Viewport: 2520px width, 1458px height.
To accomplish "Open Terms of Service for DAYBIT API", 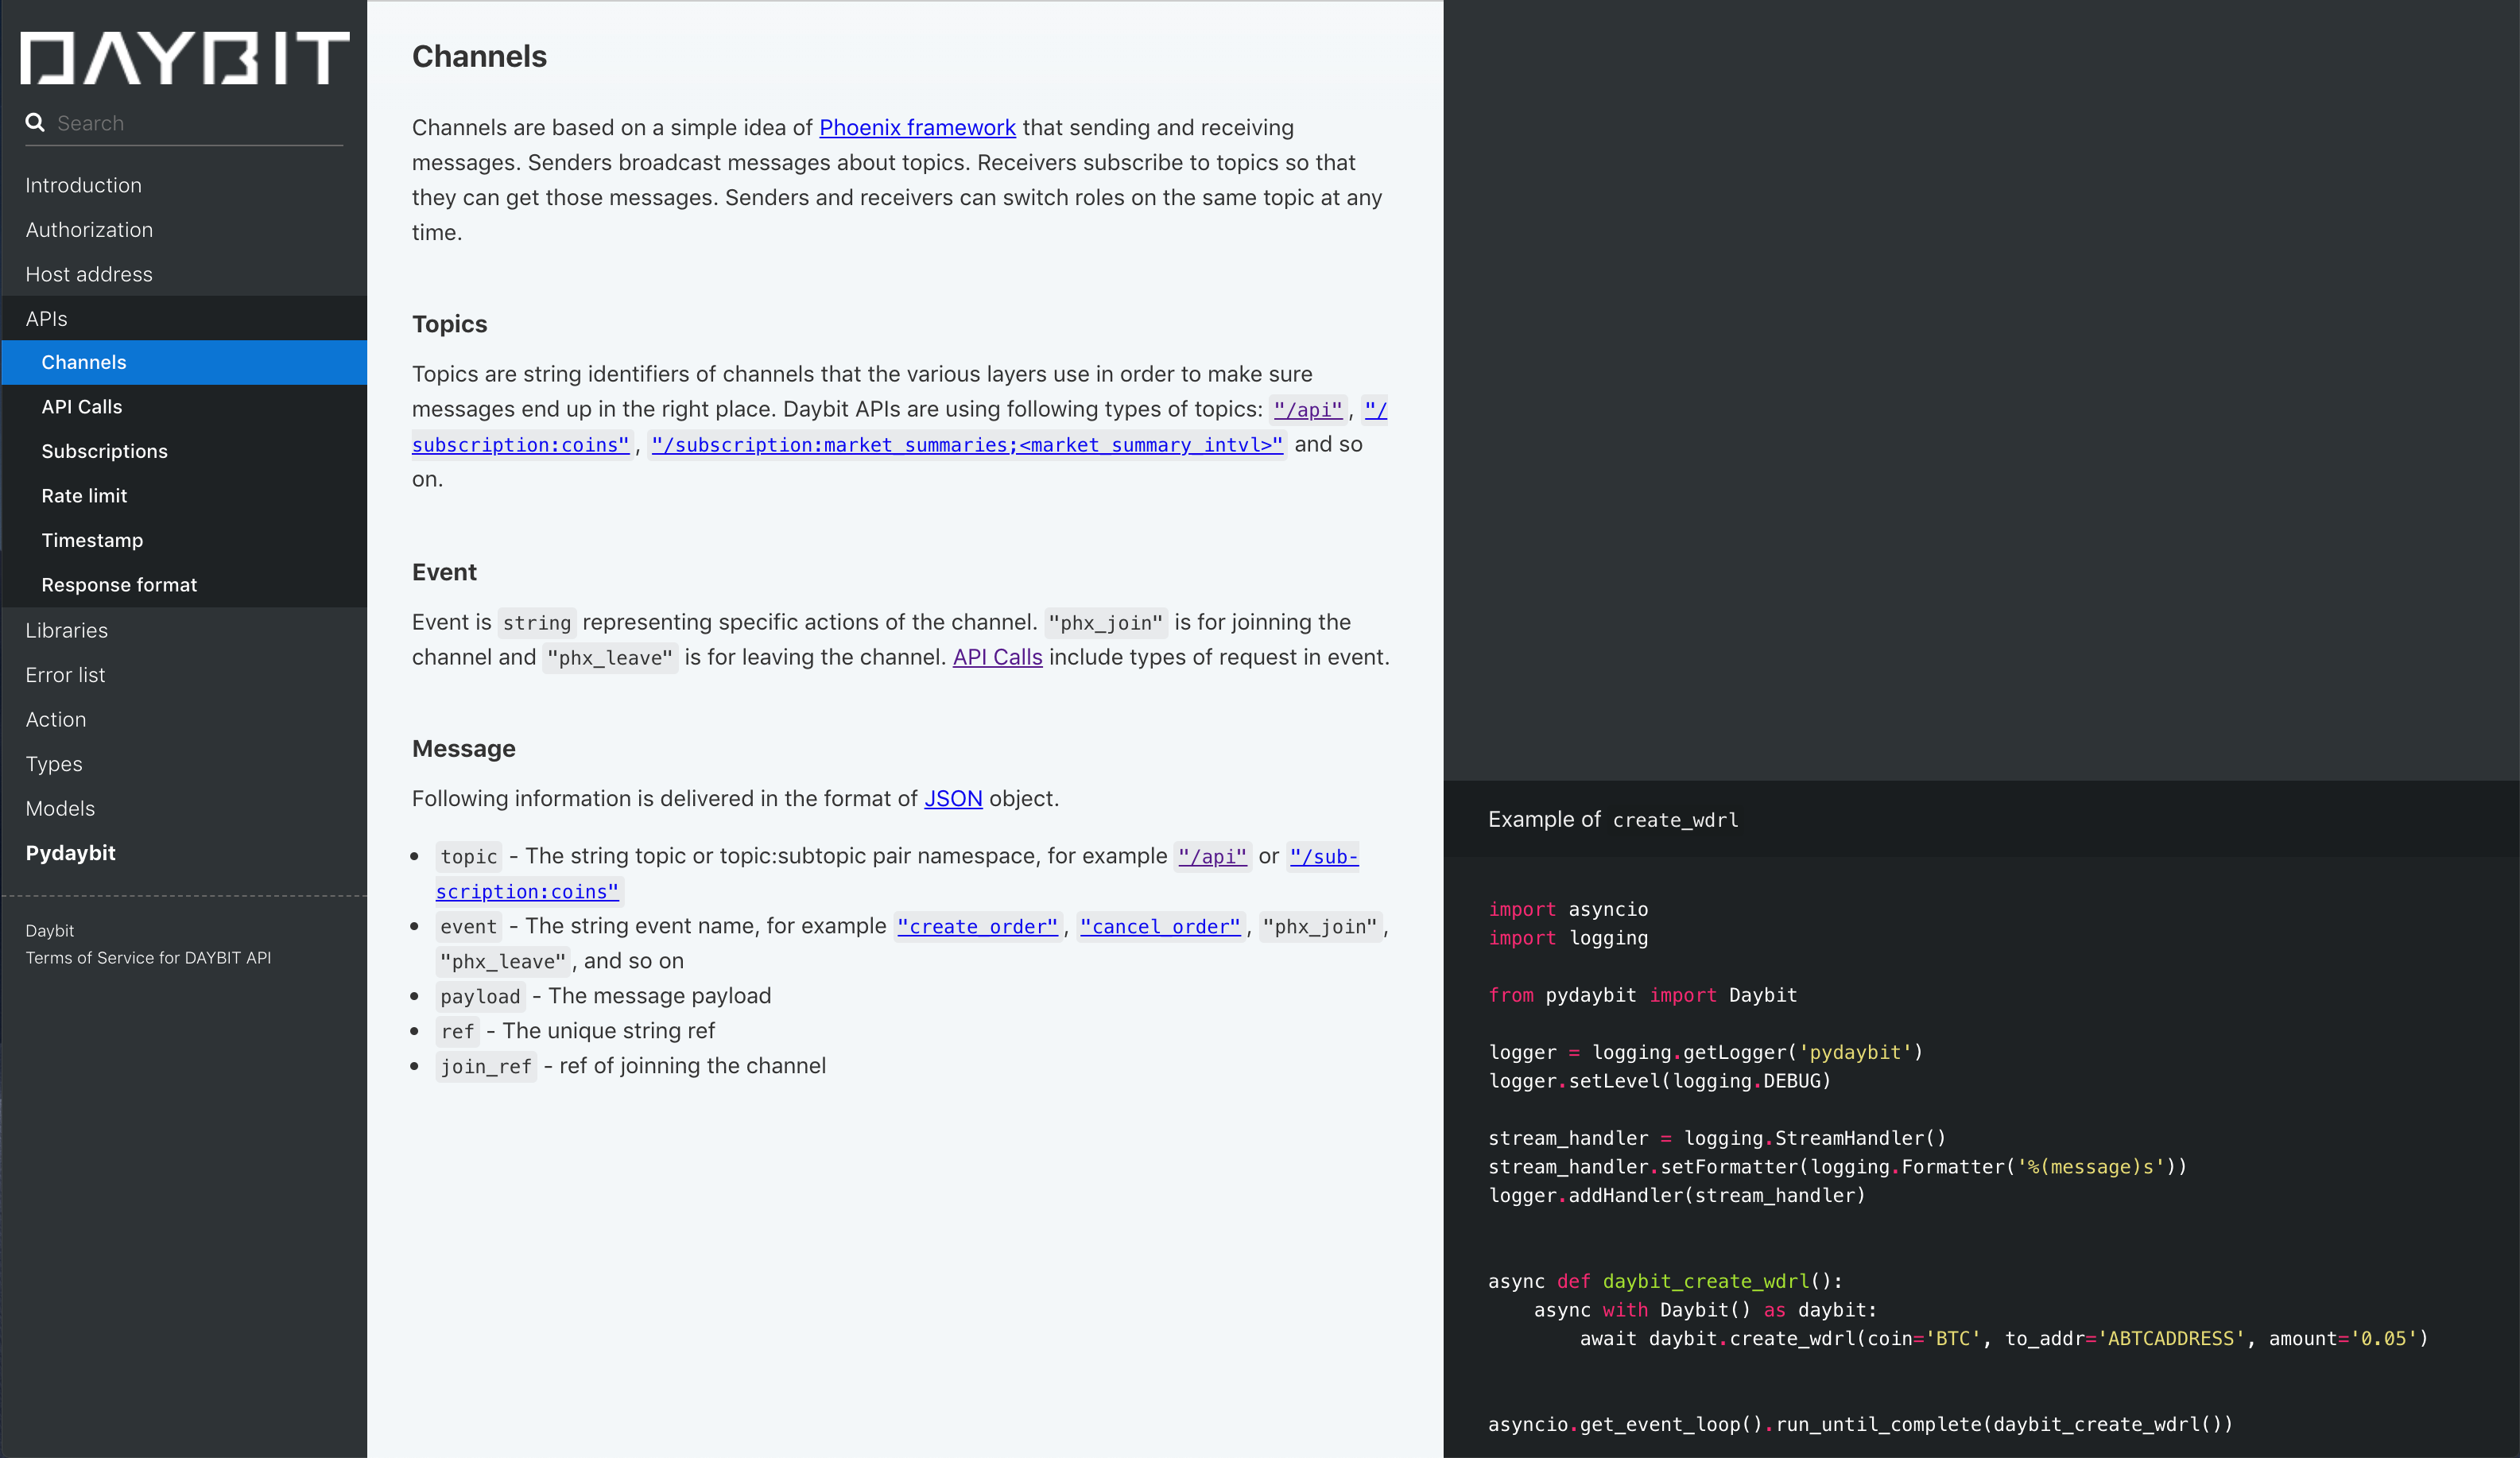I will tap(149, 958).
